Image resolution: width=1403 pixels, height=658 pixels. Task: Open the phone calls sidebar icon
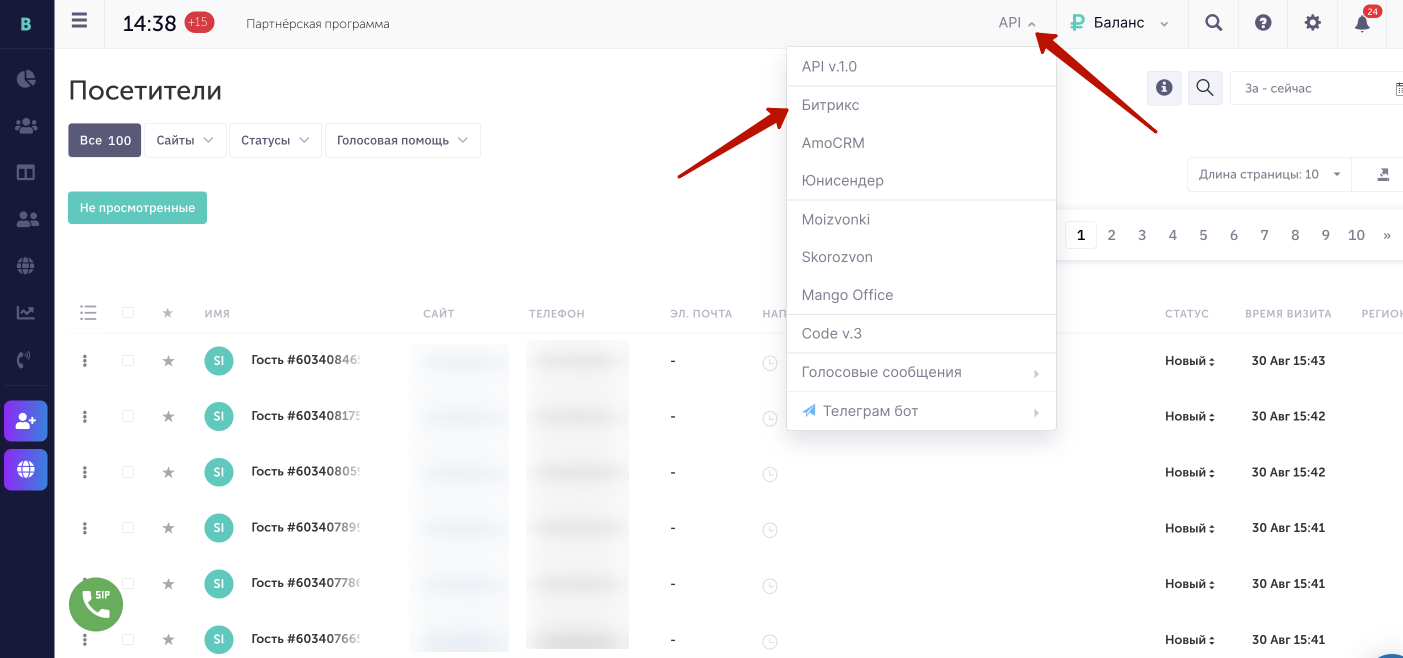click(x=26, y=359)
